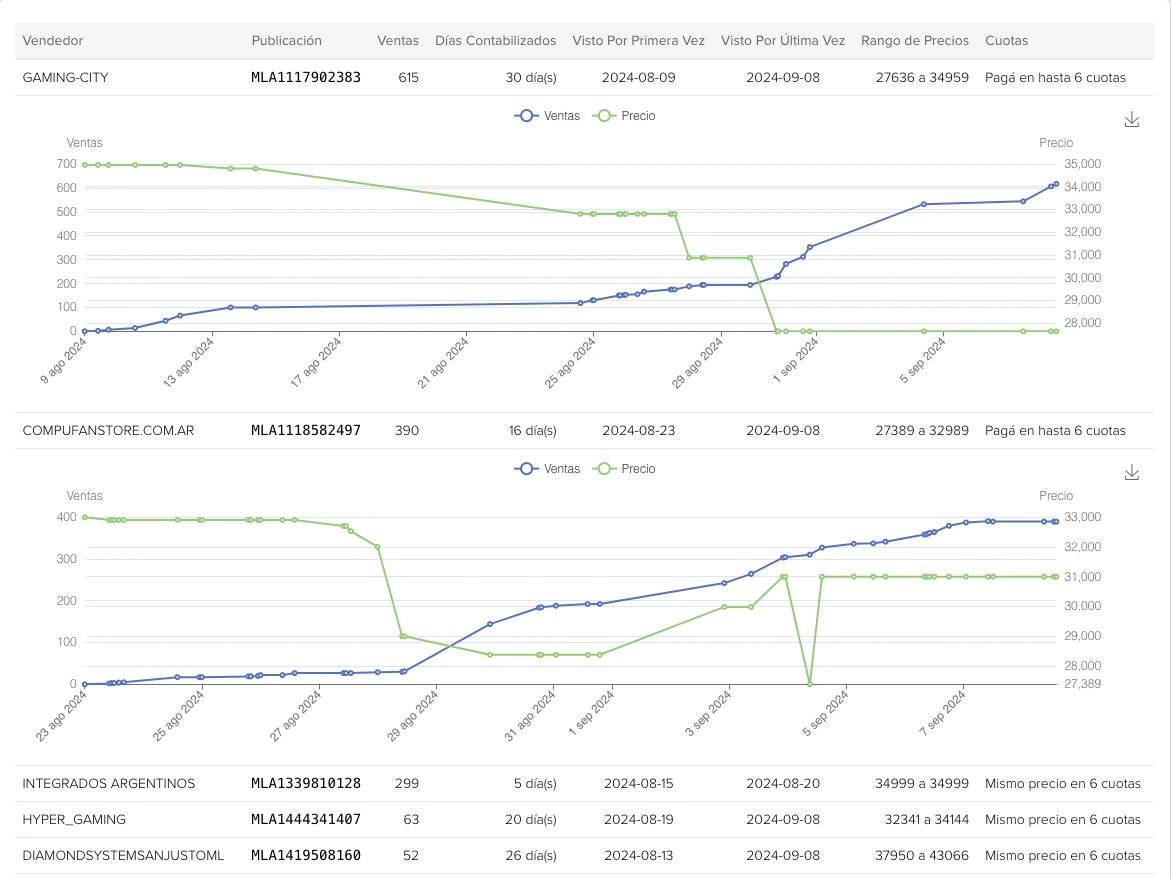Select the COMPUFANSTORE.COM.AR vendor name
The width and height of the screenshot is (1171, 879).
pos(108,431)
